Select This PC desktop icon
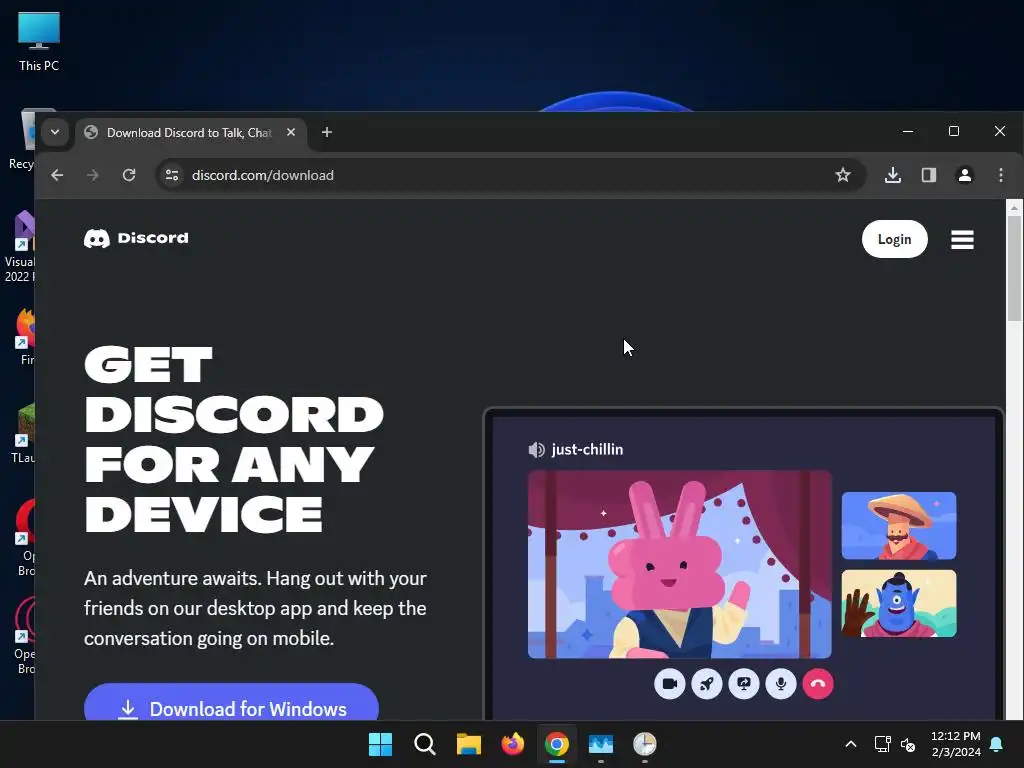 [x=39, y=42]
